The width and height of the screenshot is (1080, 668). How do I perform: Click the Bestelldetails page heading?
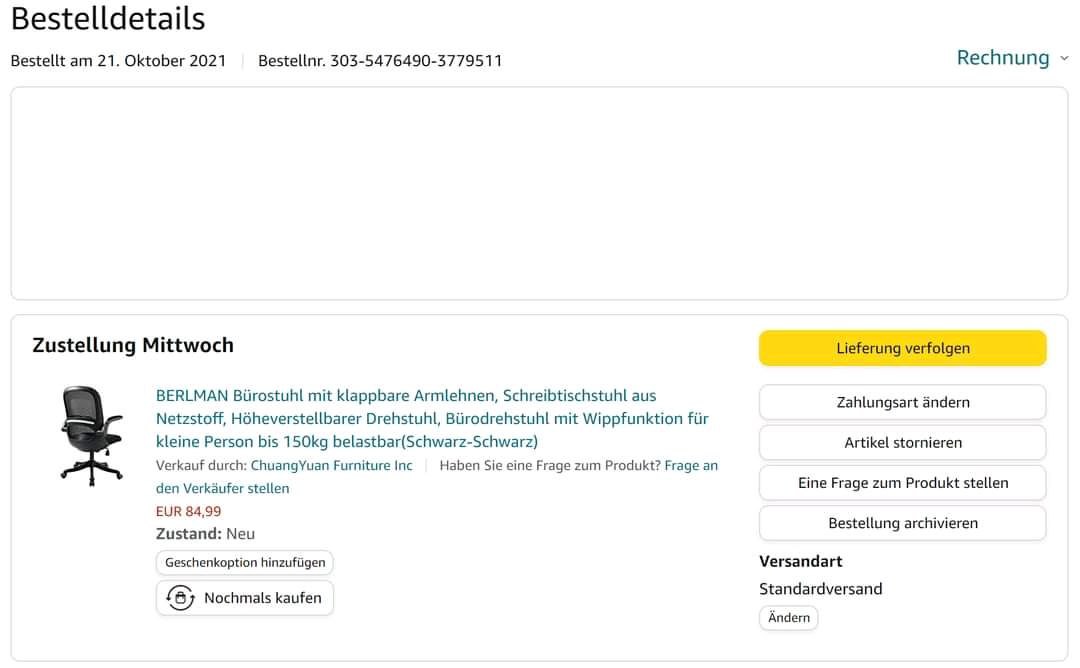tap(108, 18)
